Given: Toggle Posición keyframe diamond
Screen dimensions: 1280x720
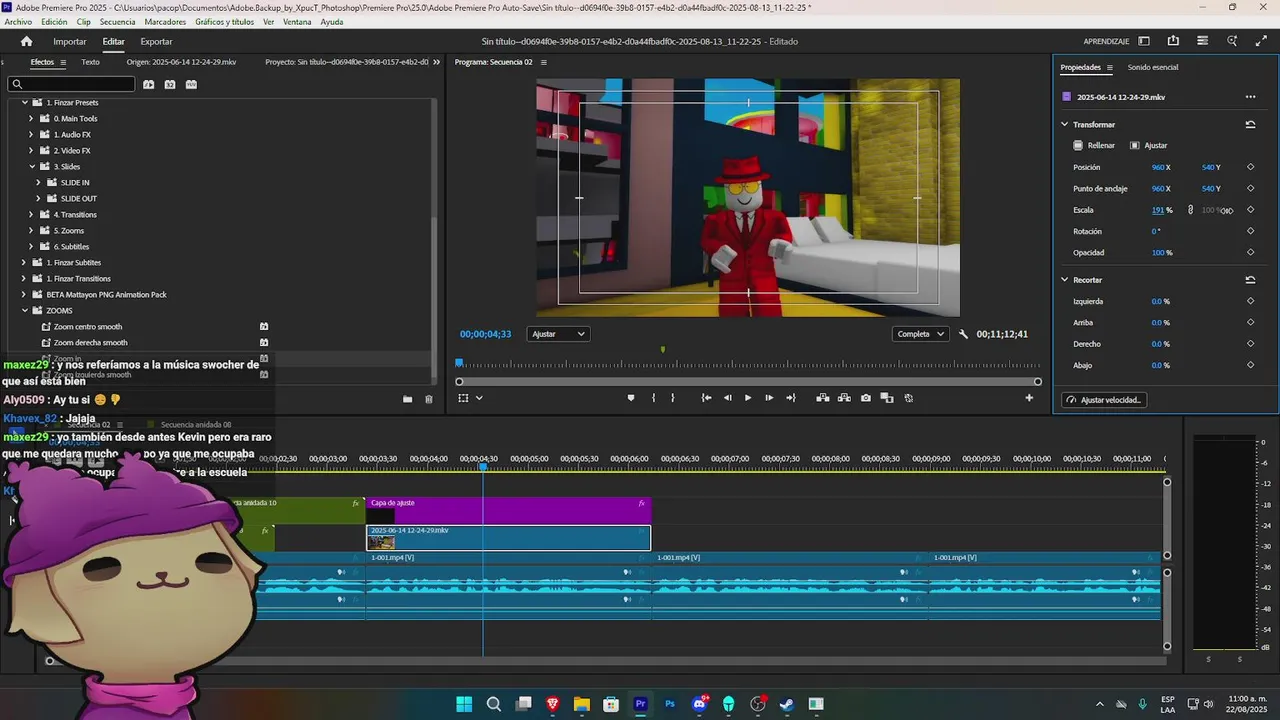Looking at the screenshot, I should click(1250, 167).
